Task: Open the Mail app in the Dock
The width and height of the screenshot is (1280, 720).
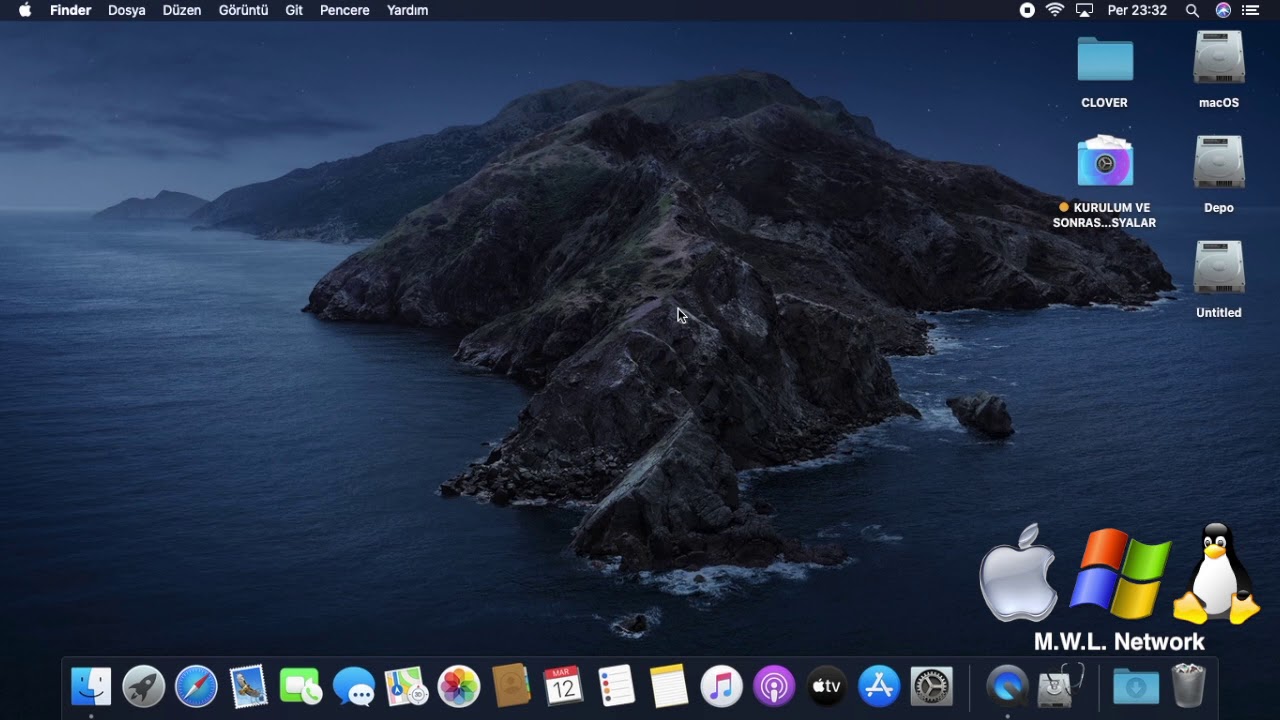Action: tap(248, 687)
